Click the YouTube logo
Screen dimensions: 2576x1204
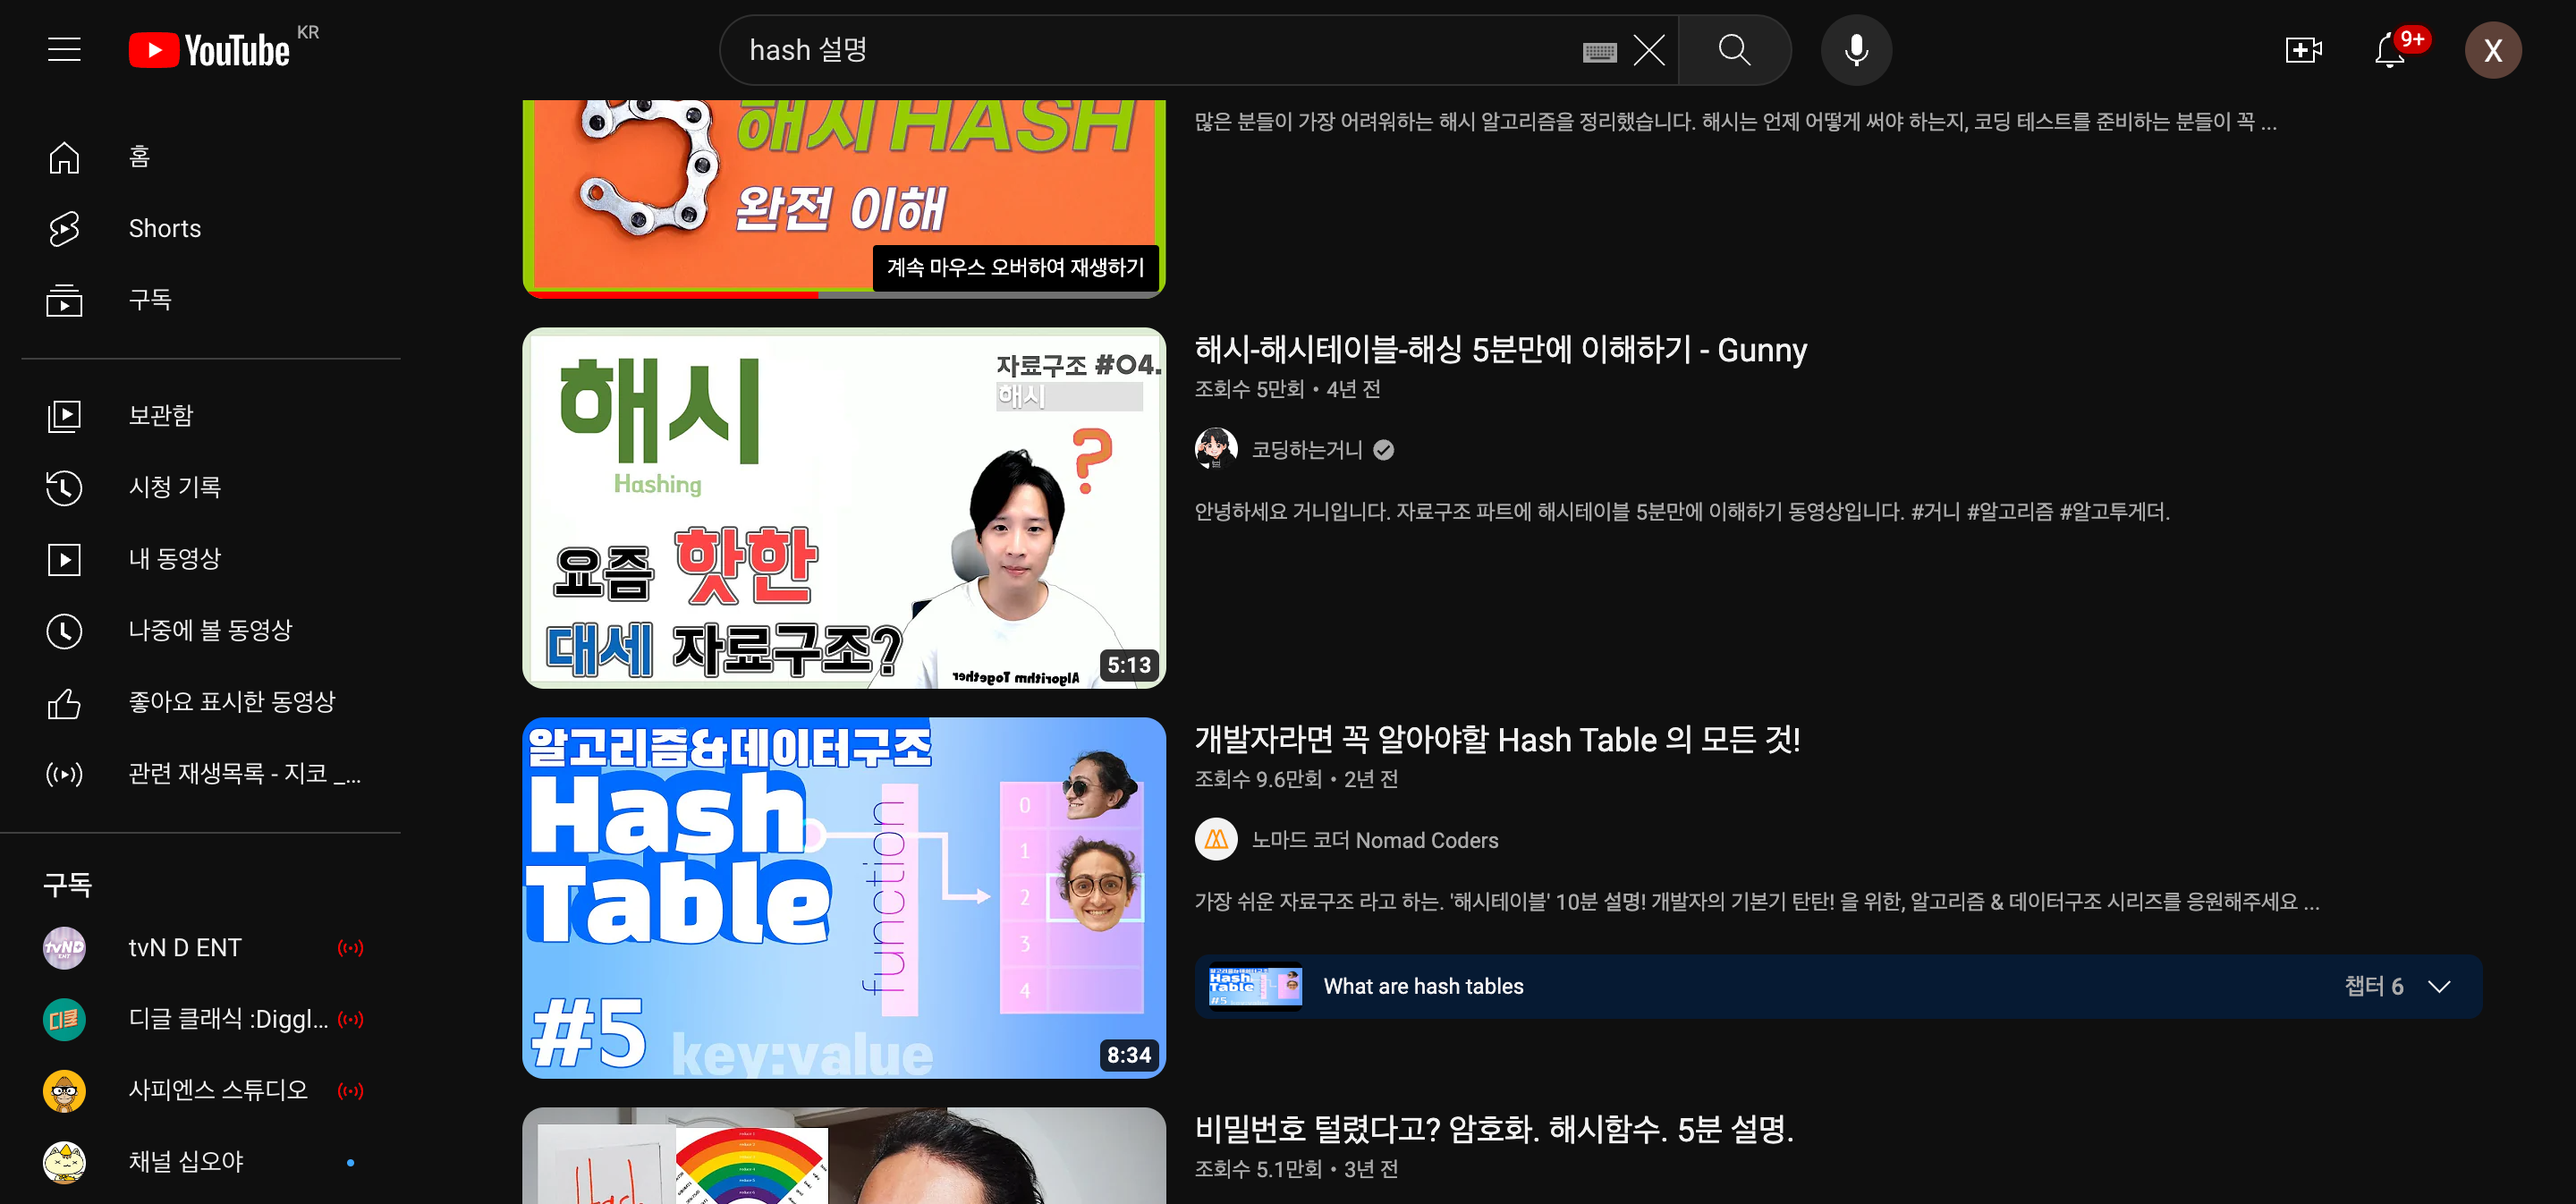coord(210,50)
